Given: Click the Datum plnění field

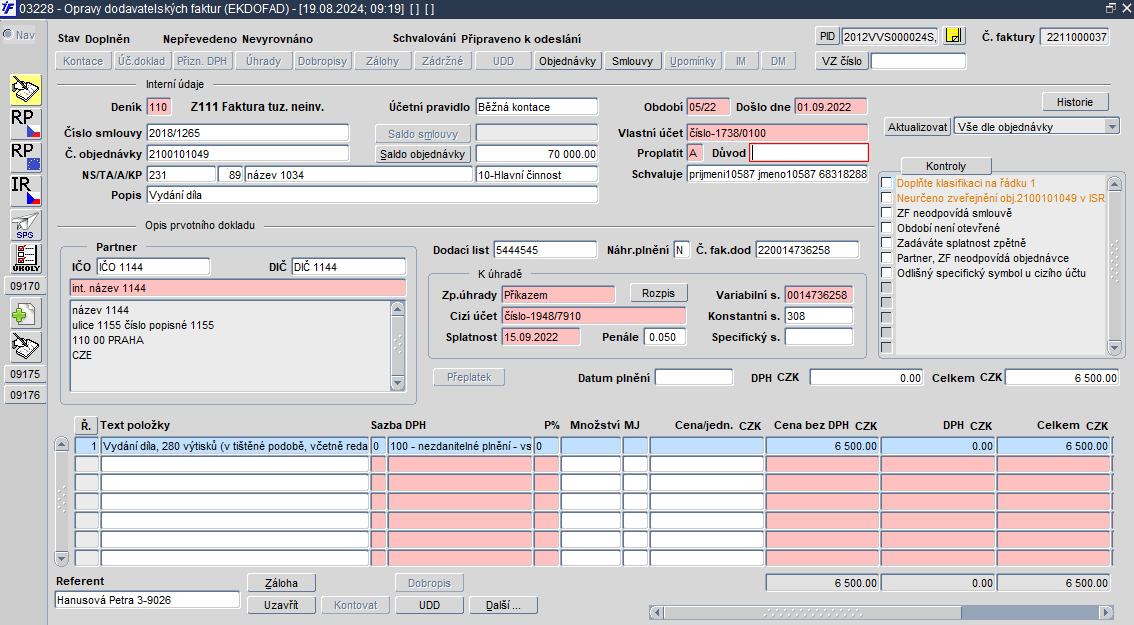Looking at the screenshot, I should [x=694, y=378].
